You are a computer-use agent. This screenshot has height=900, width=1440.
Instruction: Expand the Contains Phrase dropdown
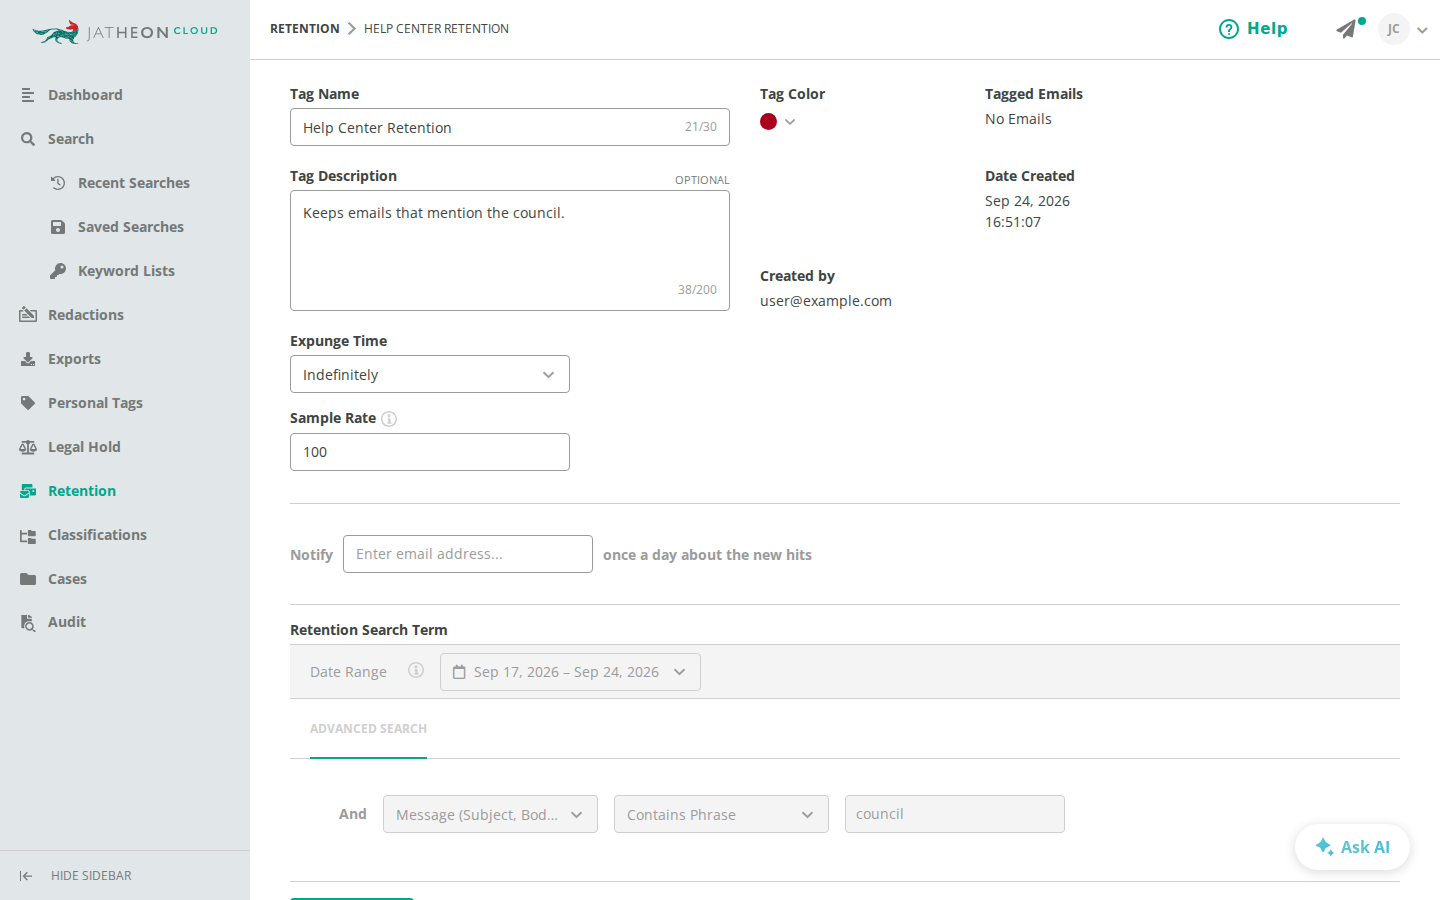tap(721, 814)
